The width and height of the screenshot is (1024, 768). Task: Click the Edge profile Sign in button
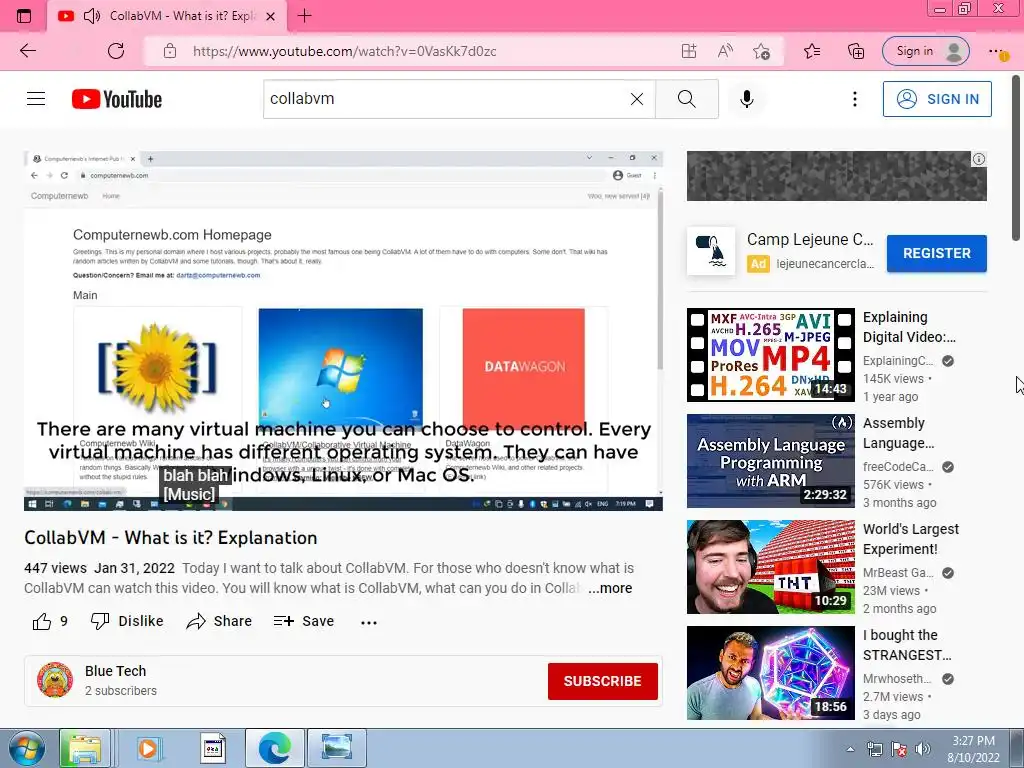[925, 51]
